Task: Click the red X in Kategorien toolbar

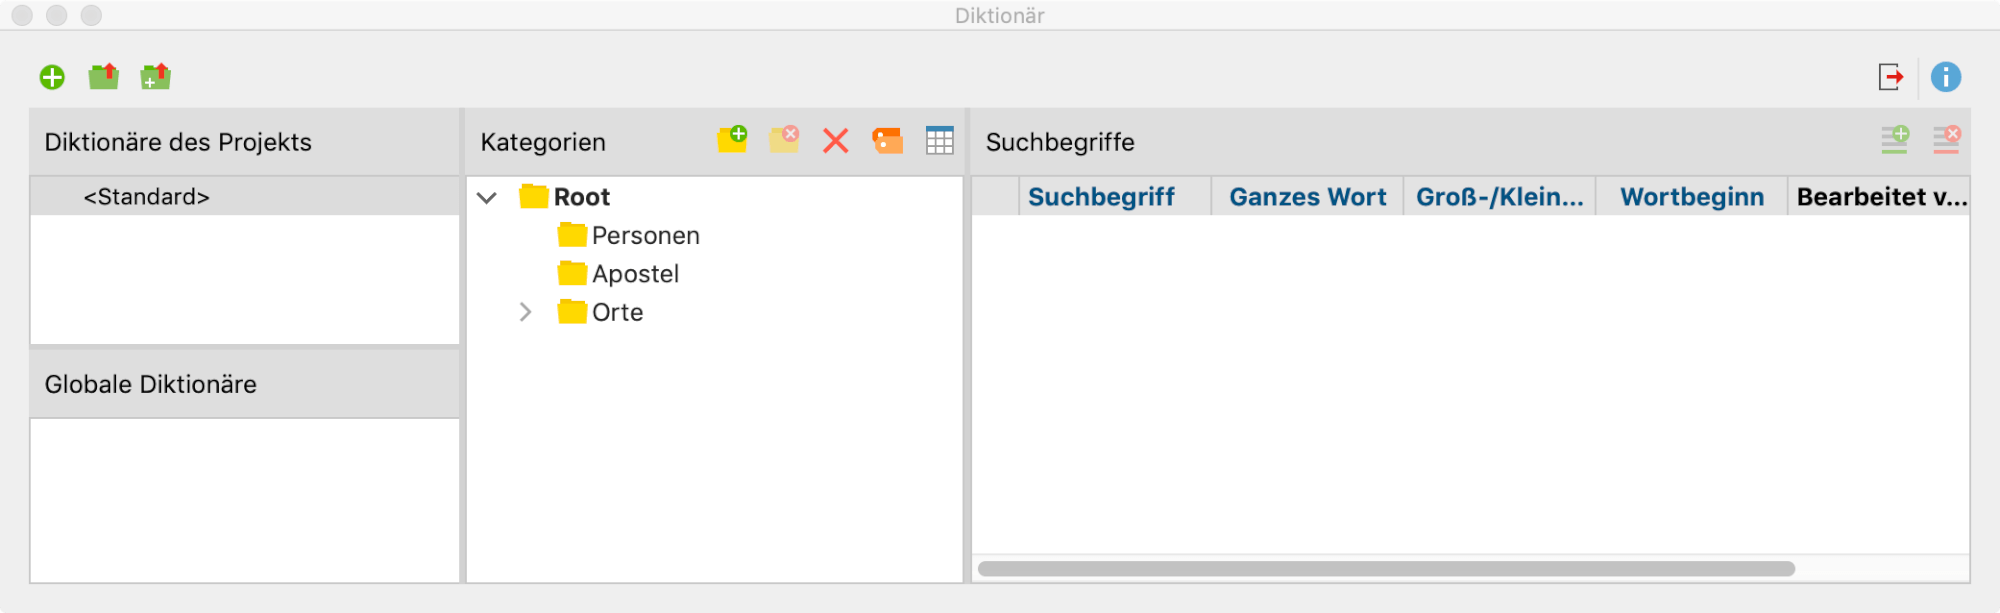Action: pos(836,141)
